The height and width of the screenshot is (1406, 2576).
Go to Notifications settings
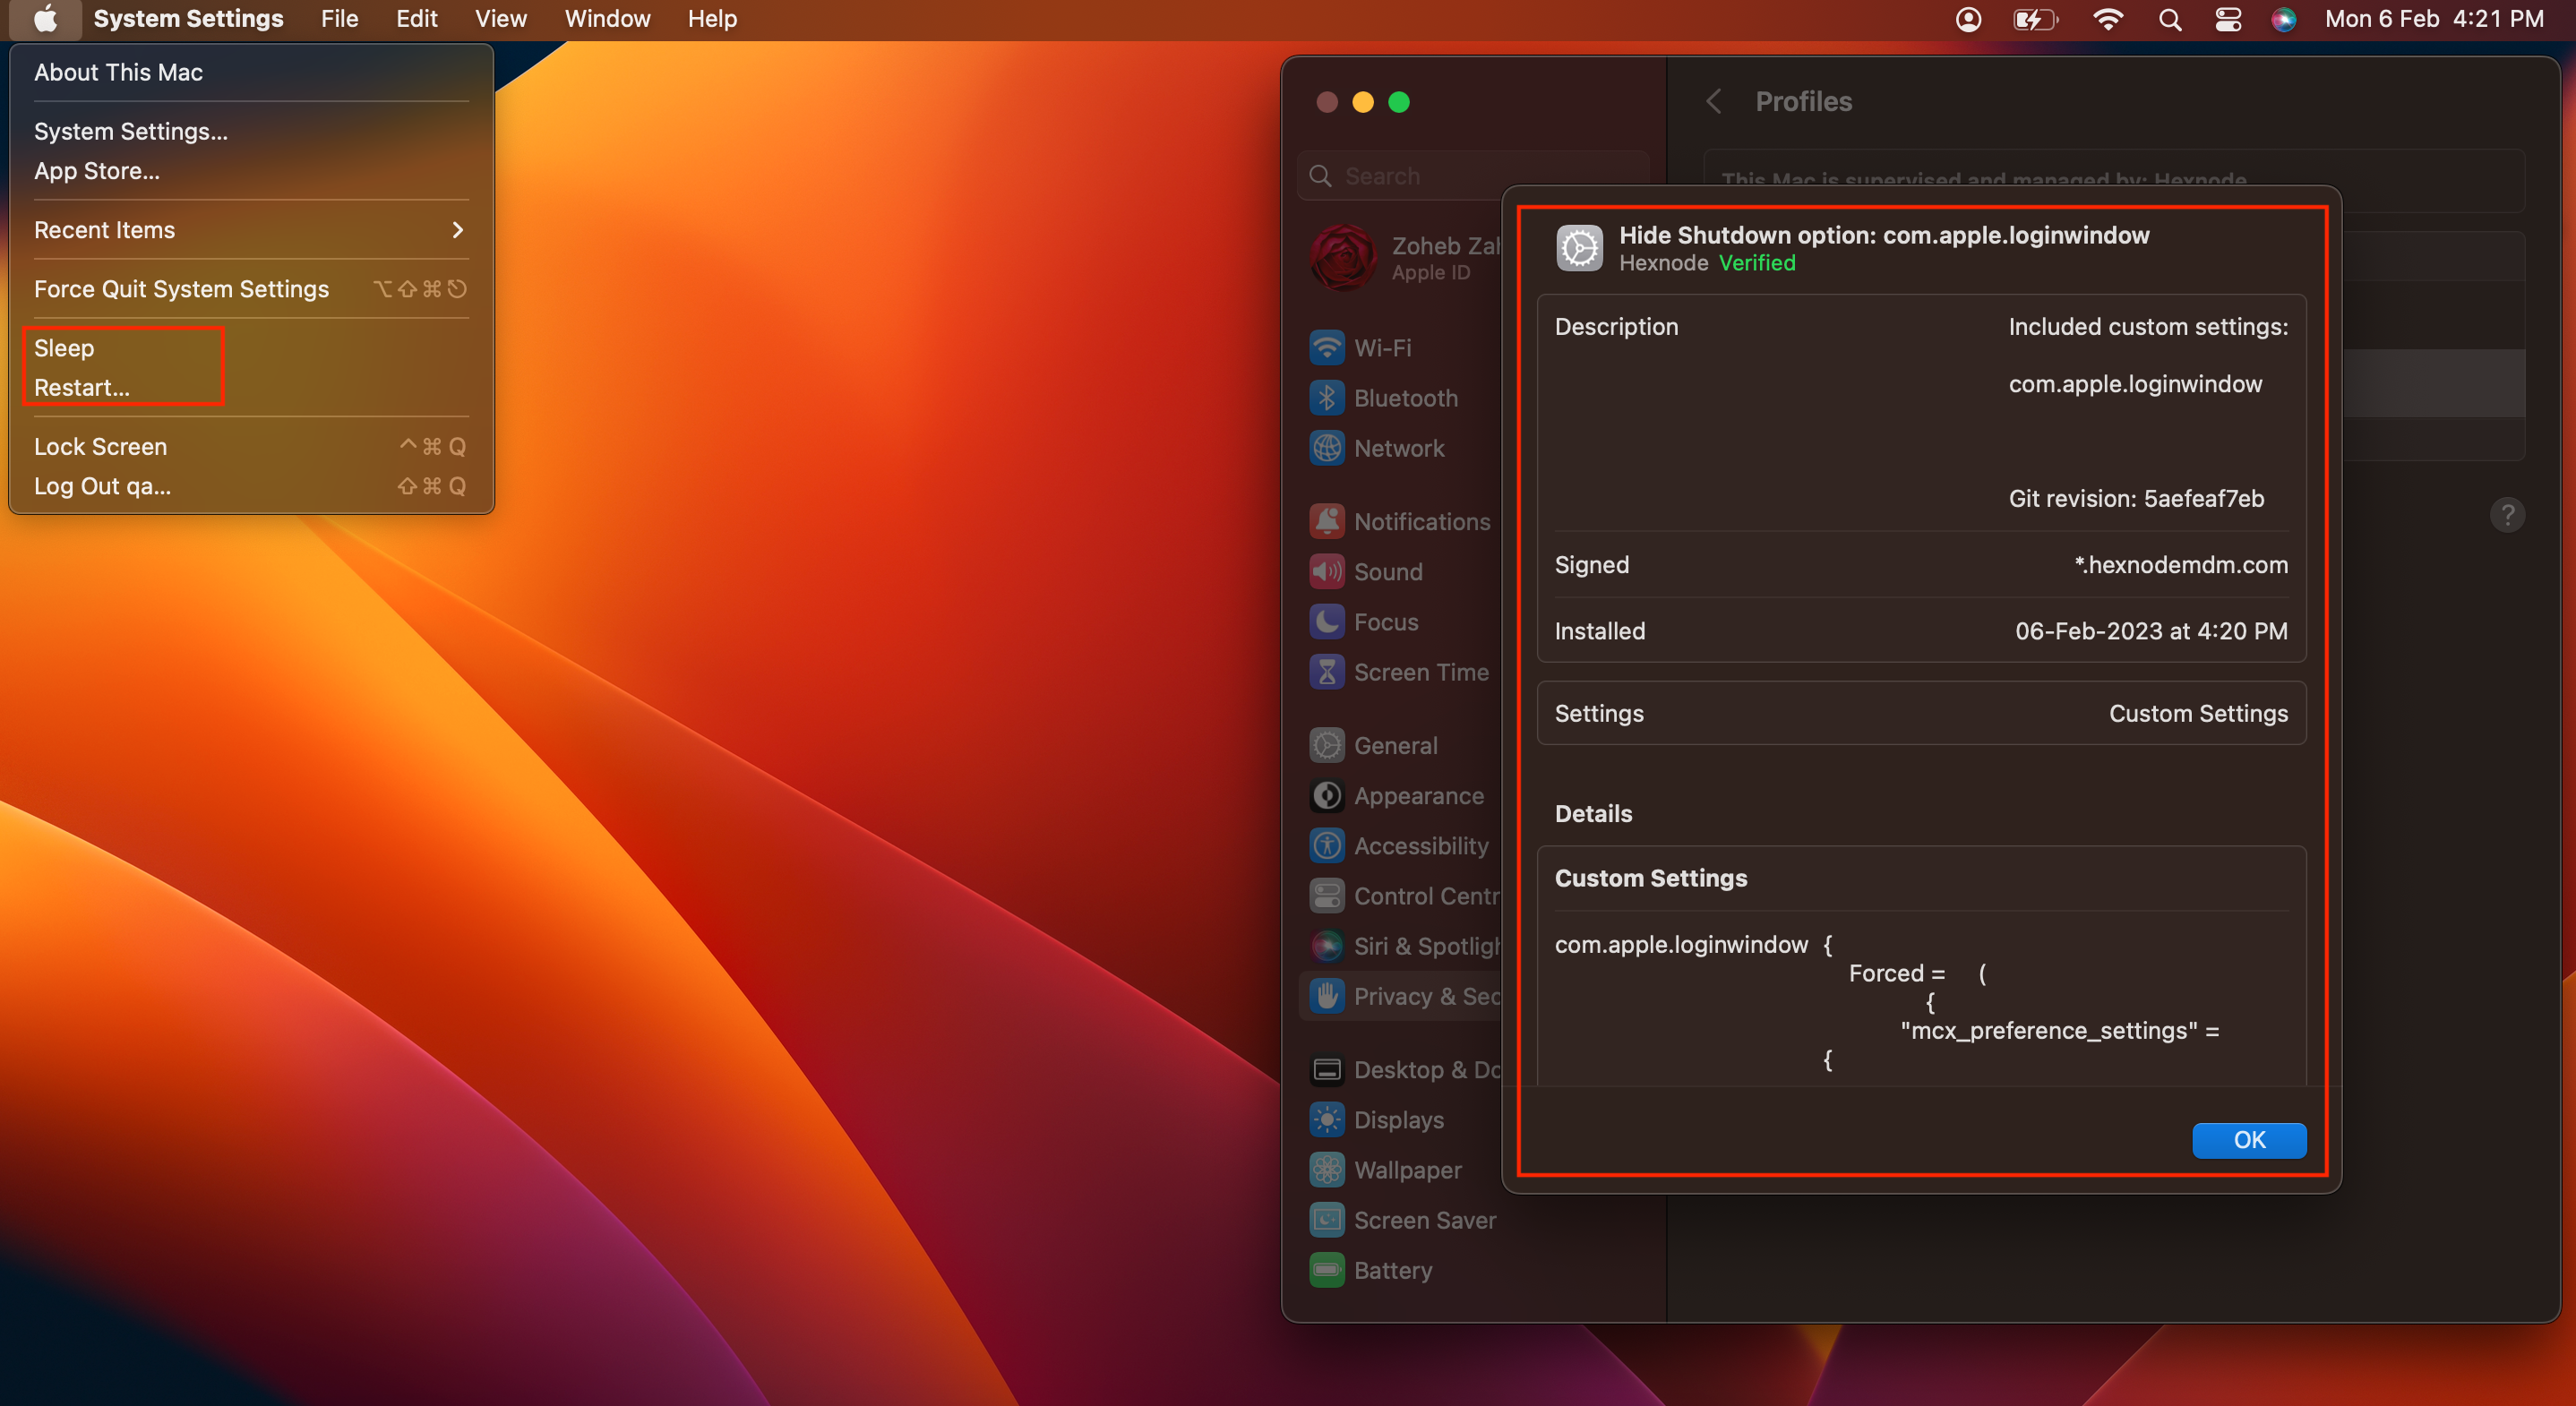[x=1402, y=522]
